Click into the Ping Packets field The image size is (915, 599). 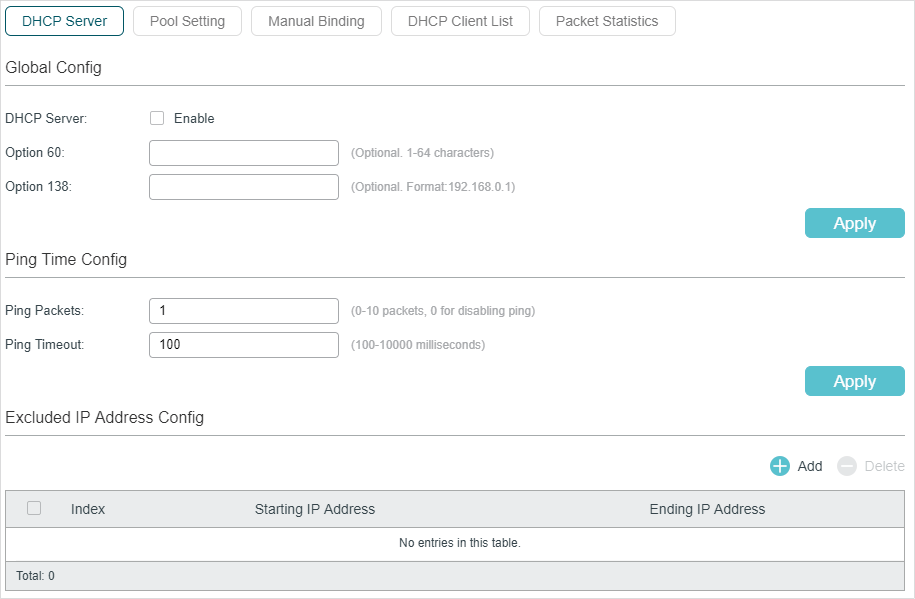coord(244,311)
